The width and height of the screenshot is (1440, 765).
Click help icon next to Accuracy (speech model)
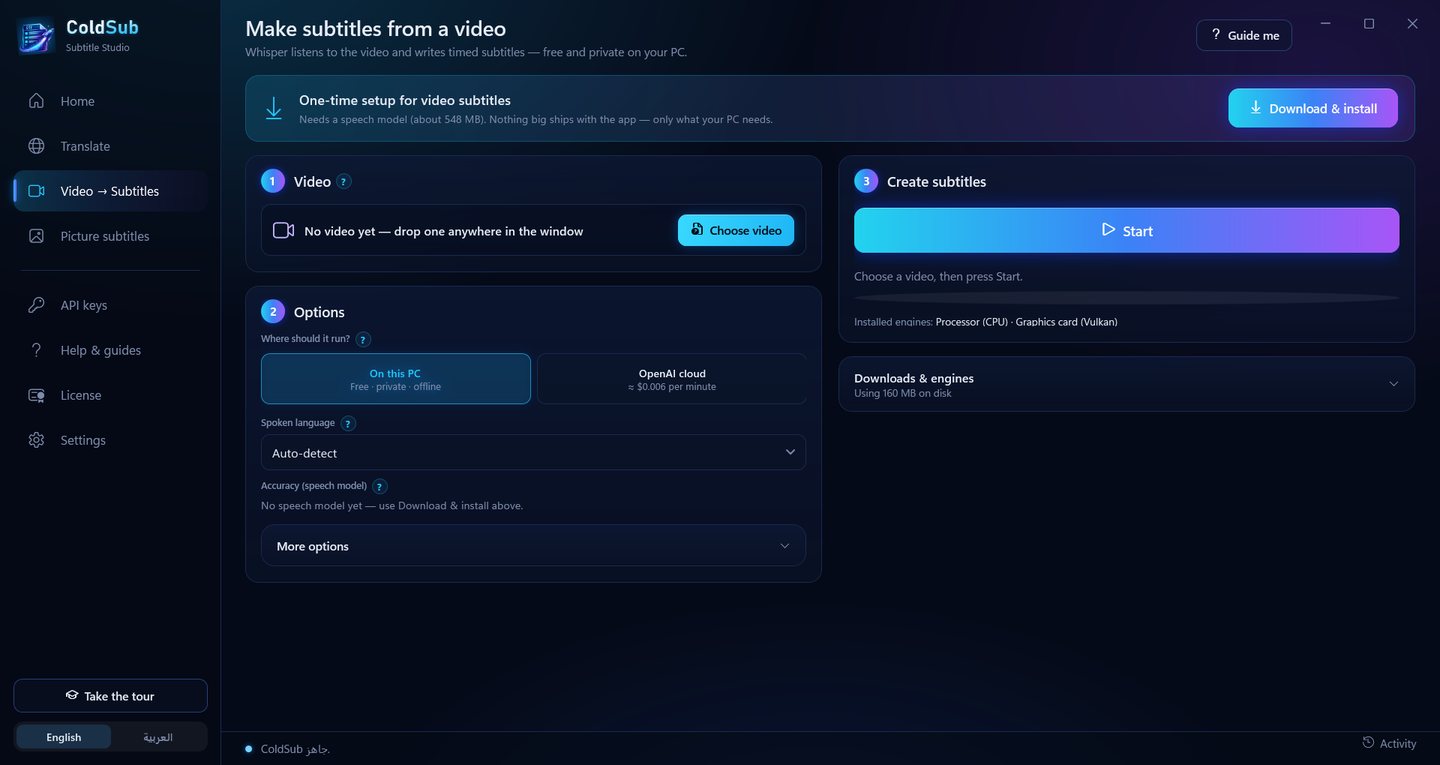[380, 486]
